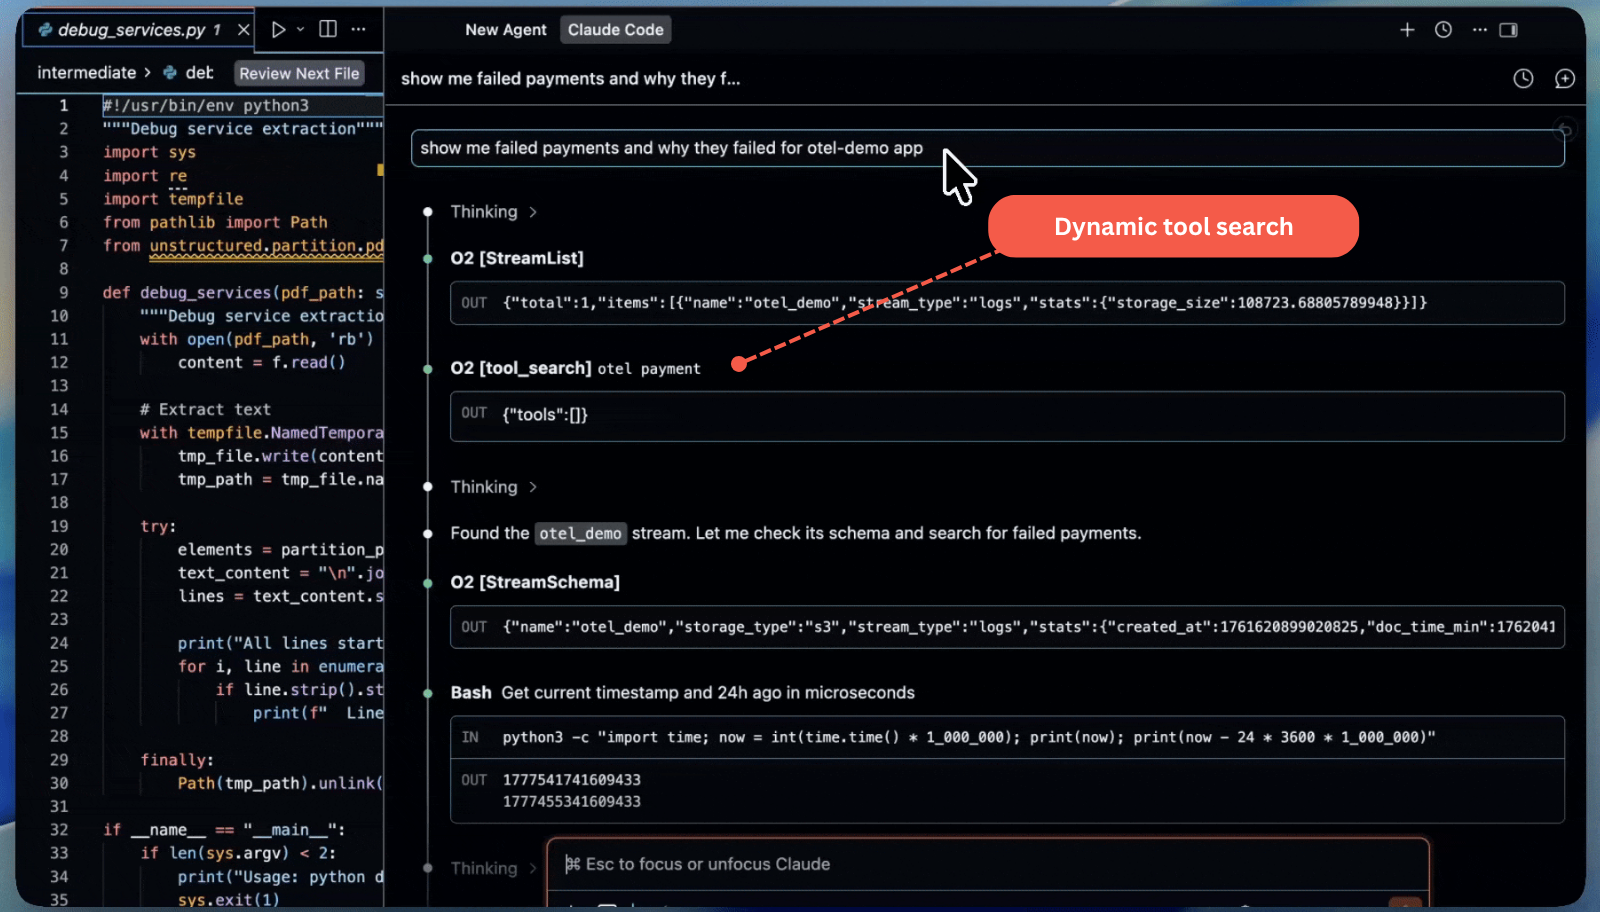Click 'def debug_services' code line

243,292
